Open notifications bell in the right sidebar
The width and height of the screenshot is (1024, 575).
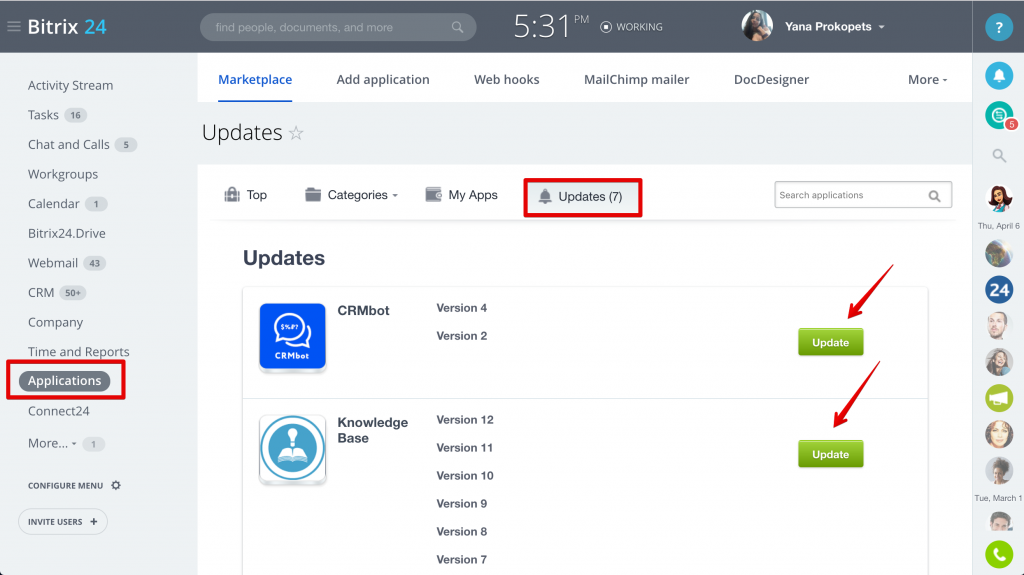999,76
